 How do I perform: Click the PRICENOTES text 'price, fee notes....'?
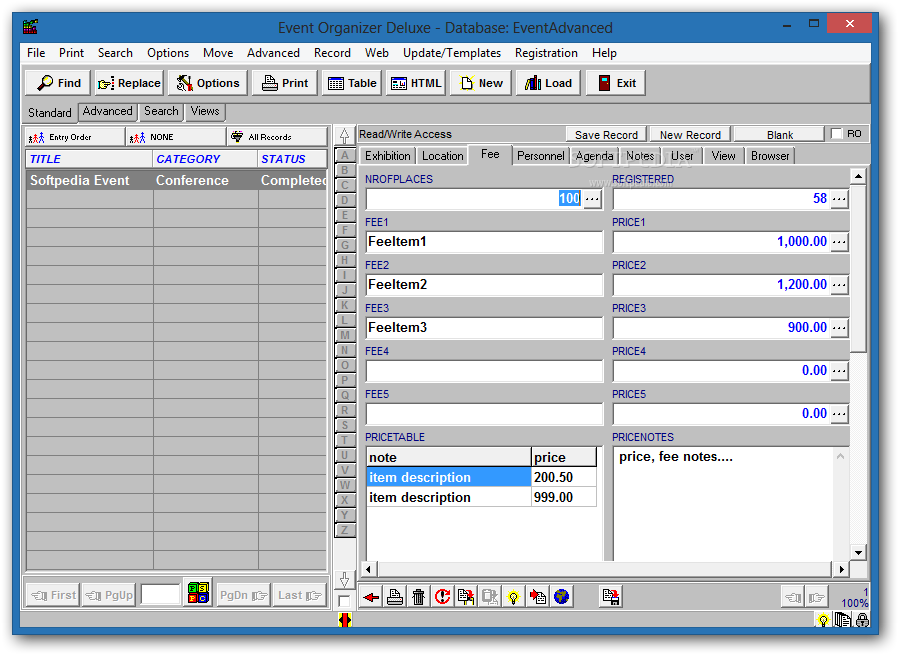[675, 457]
